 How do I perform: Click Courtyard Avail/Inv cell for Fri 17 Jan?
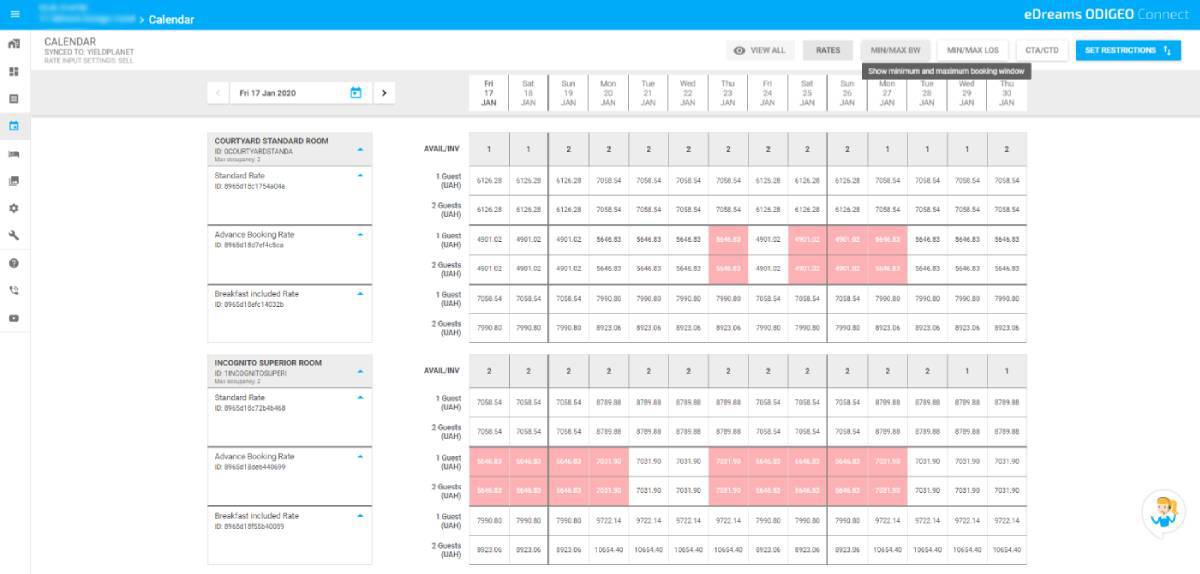click(488, 149)
